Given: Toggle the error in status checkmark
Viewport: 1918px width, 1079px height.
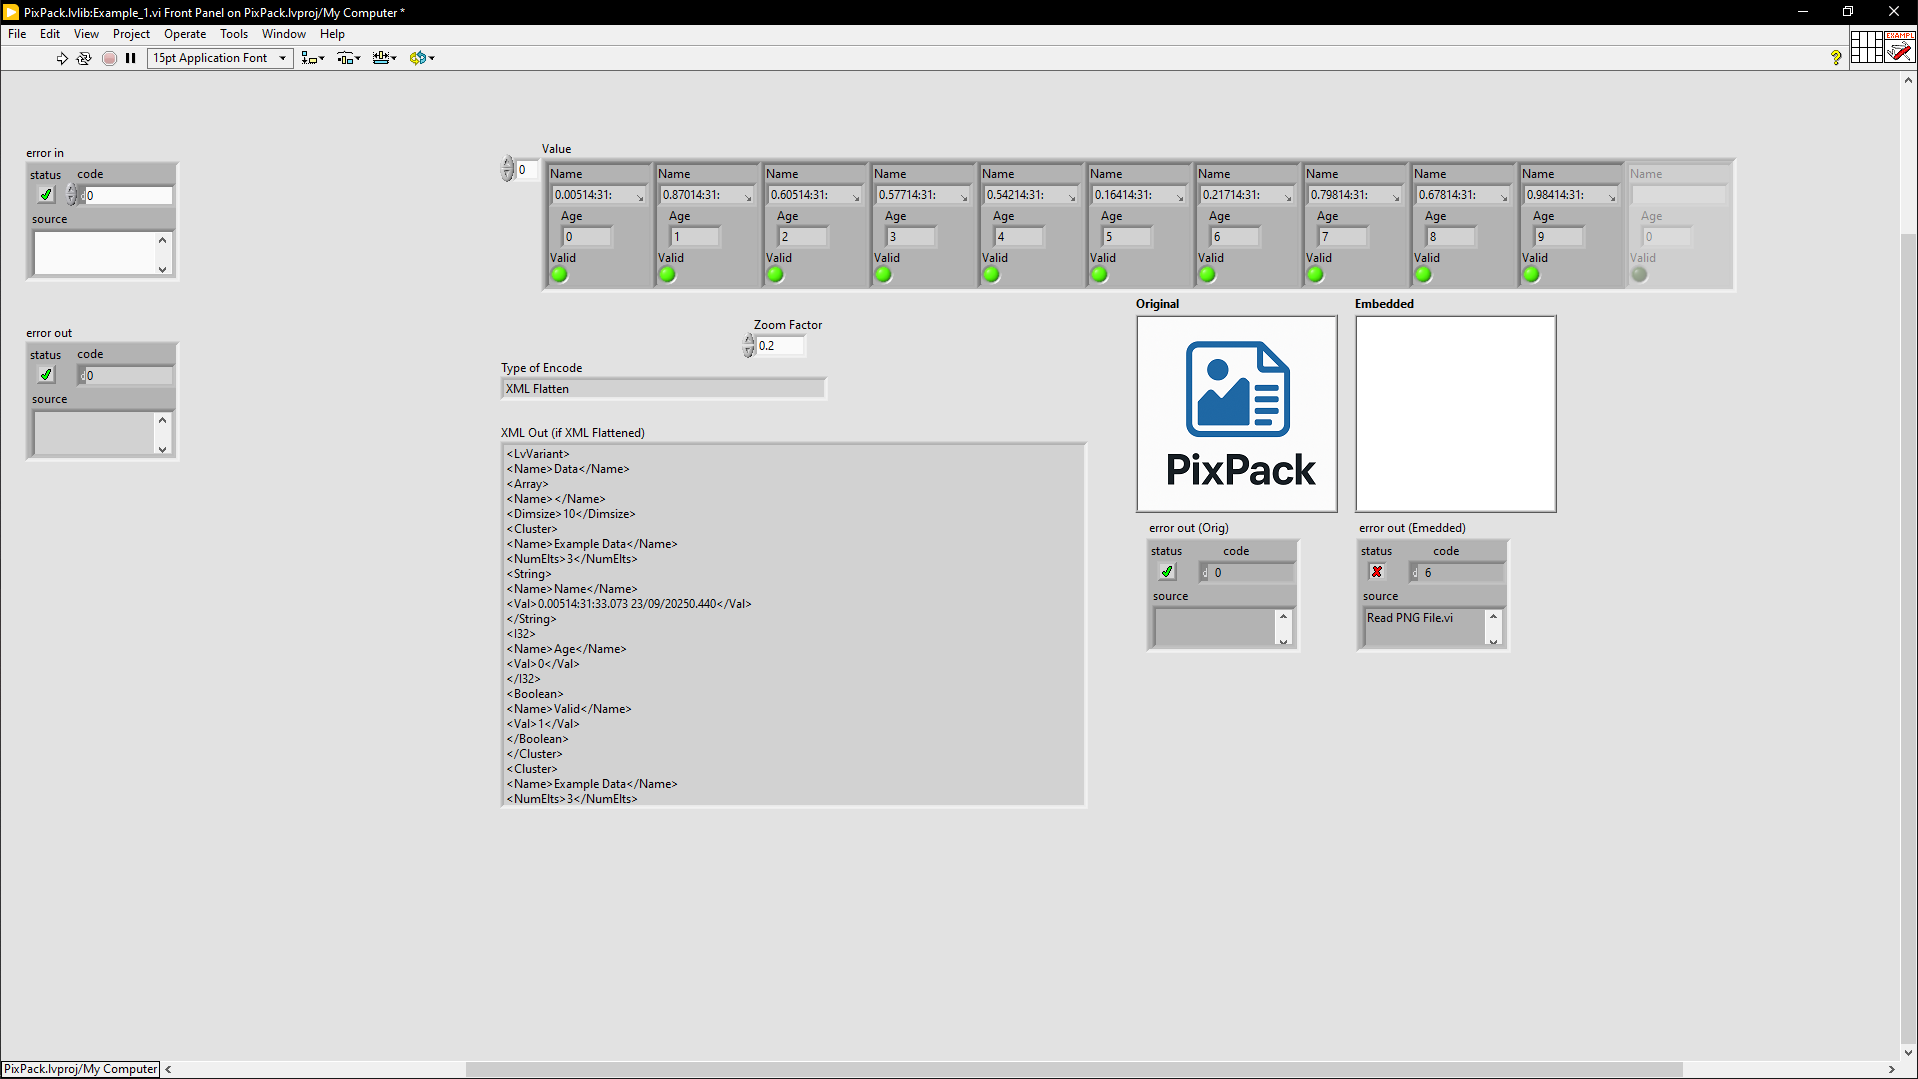Looking at the screenshot, I should (46, 195).
